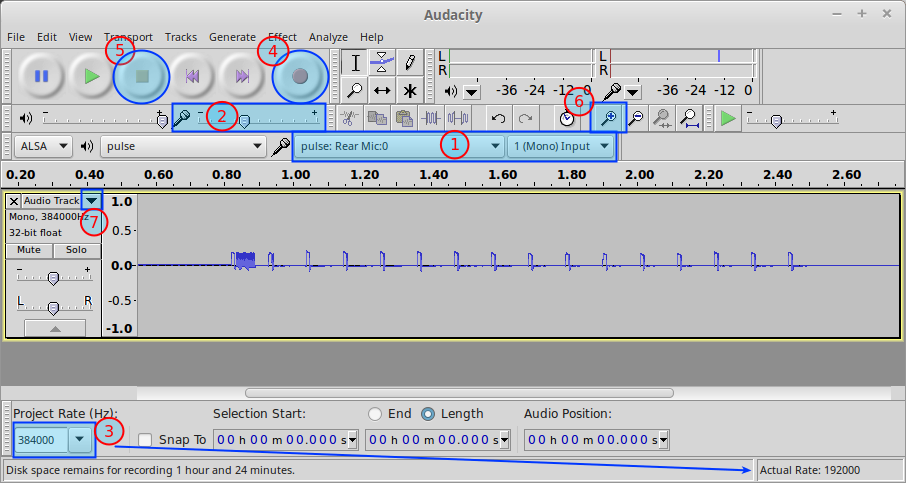Open the Audio Track dropdown menu

coord(92,200)
